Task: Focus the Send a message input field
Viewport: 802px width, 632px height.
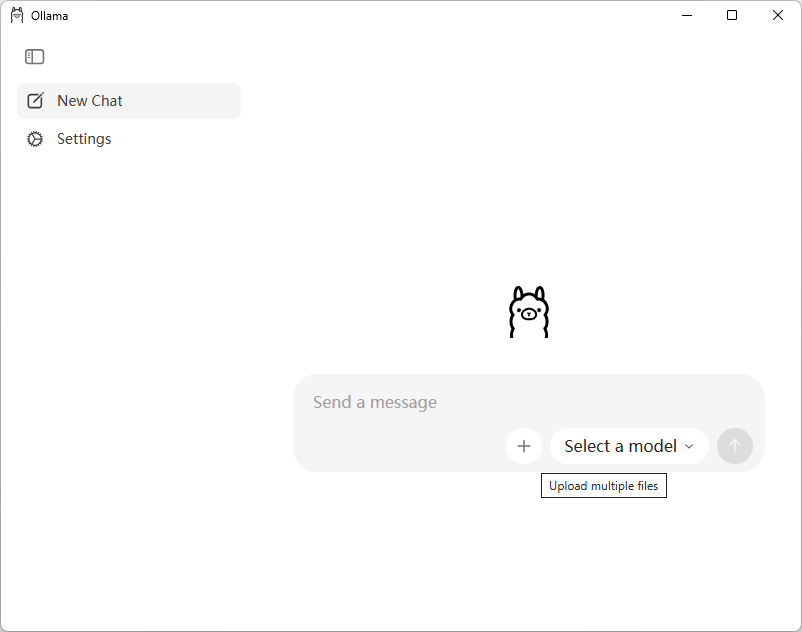Action: (528, 402)
